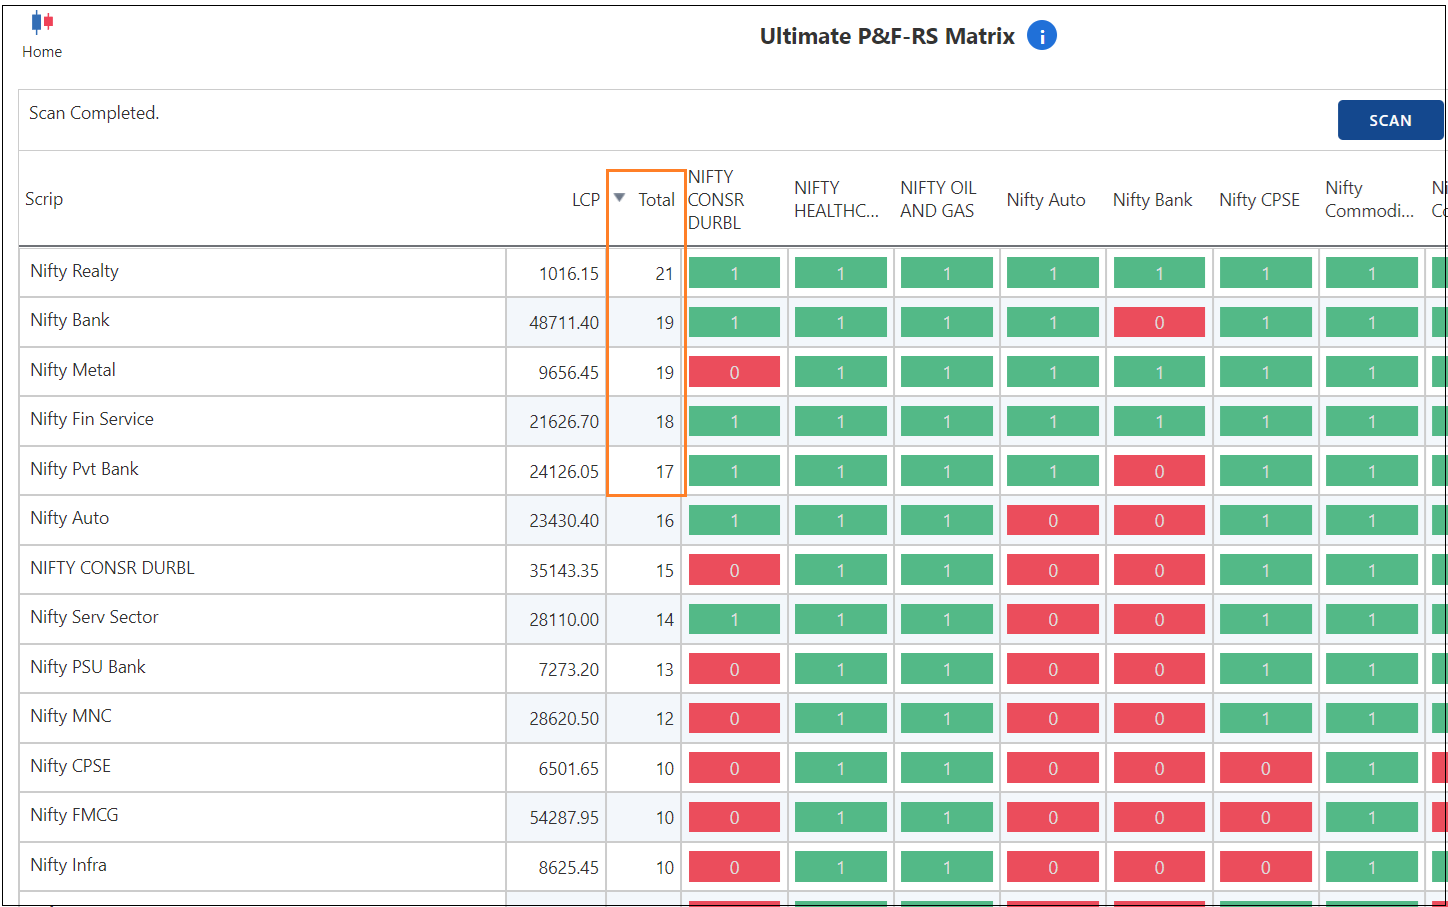Screen dimensions: 1448x907
Task: Click green 1 cell Nifty FMCG row, HEALTHC column
Action: tap(840, 817)
